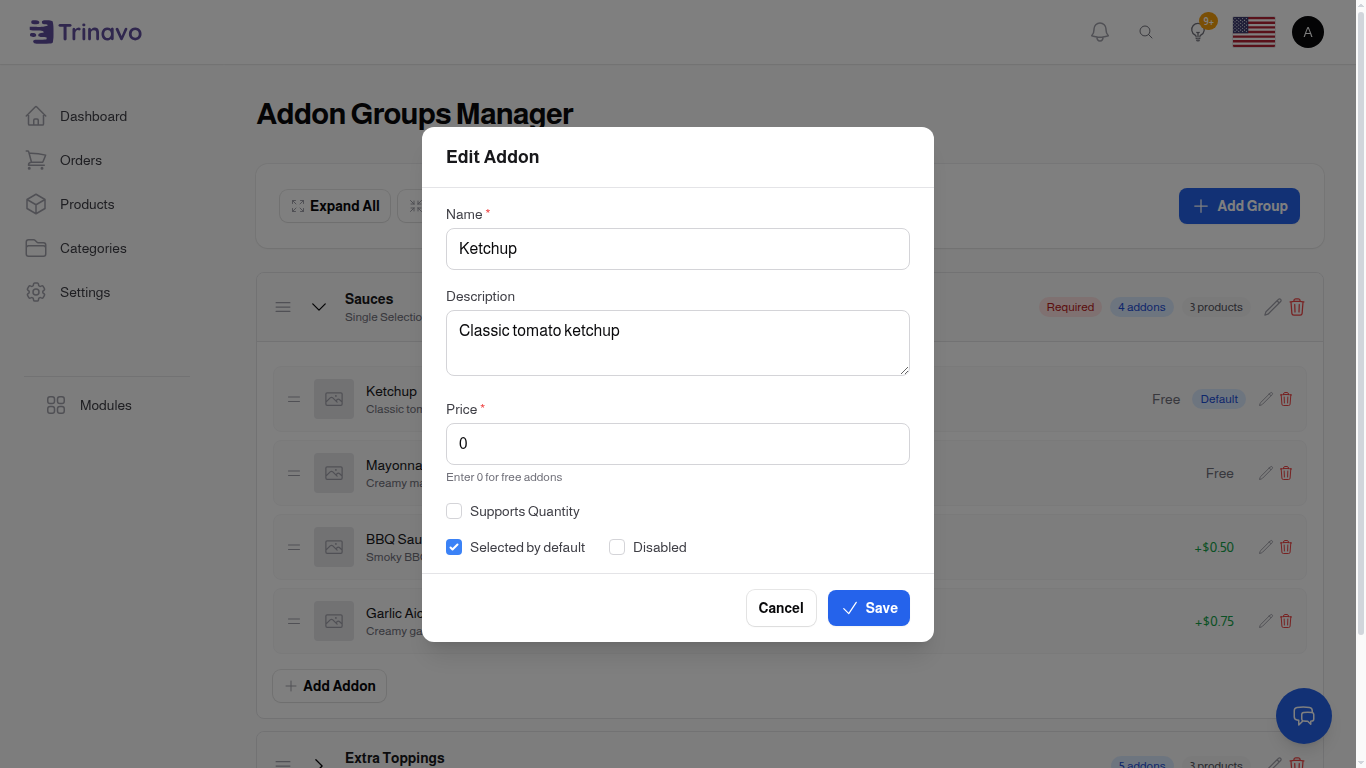1366x768 pixels.
Task: Open search using the magnifier icon
Action: pos(1146,31)
